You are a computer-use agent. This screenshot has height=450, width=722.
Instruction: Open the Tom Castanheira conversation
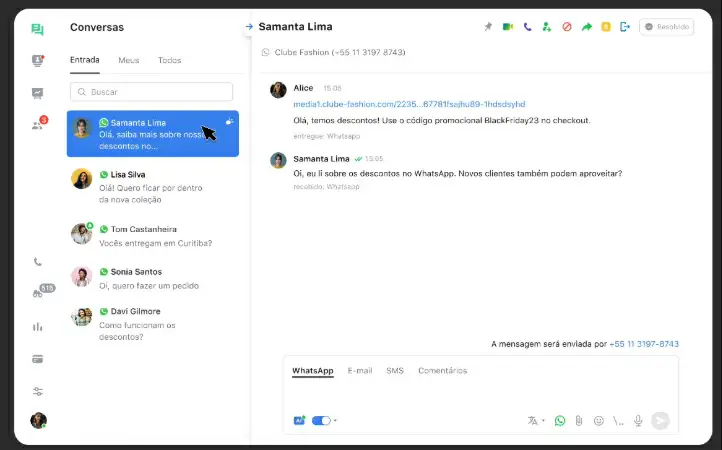153,236
